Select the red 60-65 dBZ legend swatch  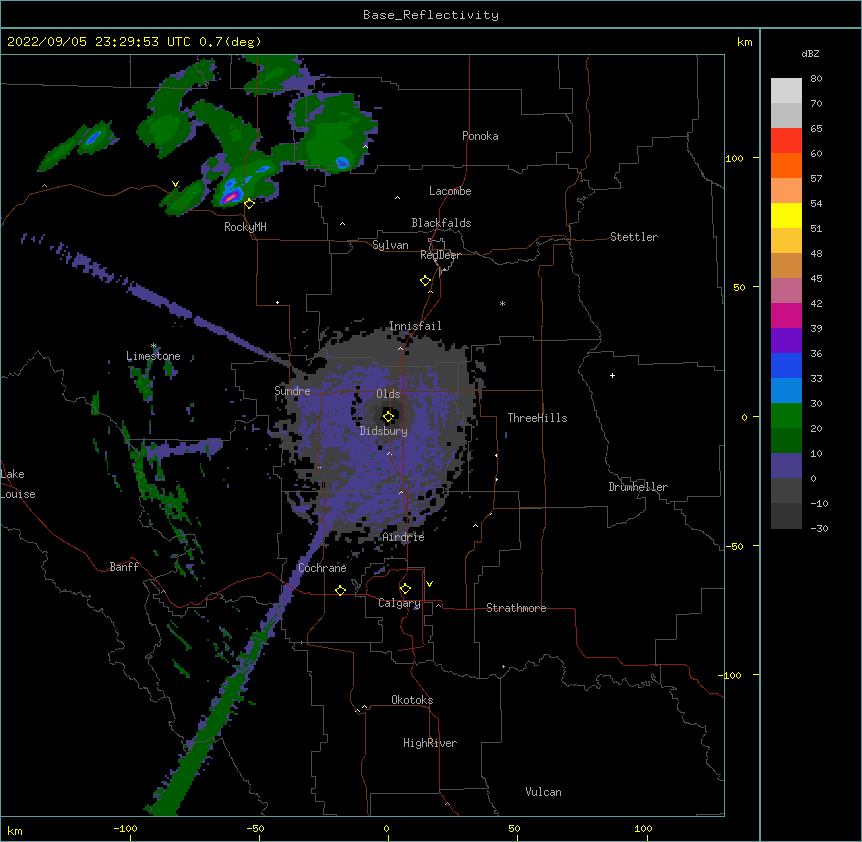tap(786, 141)
